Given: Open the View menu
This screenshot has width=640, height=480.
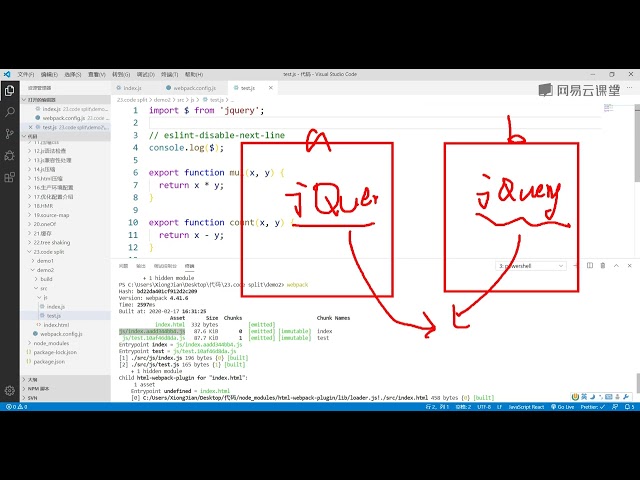Looking at the screenshot, I should (x=97, y=74).
